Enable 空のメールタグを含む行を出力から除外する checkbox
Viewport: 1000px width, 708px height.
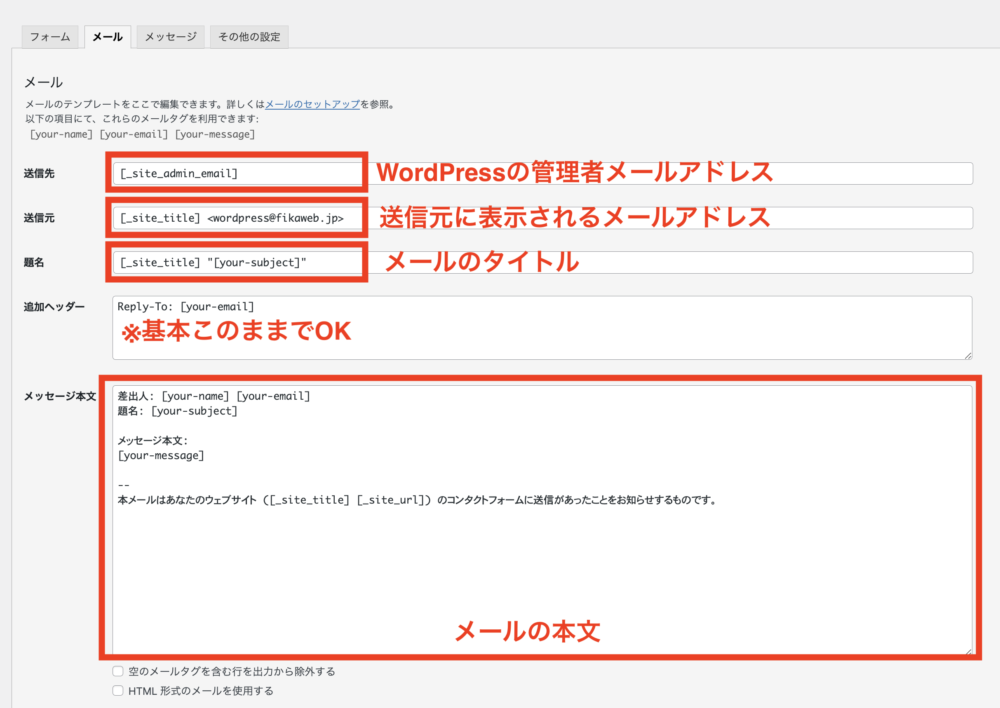pos(118,671)
